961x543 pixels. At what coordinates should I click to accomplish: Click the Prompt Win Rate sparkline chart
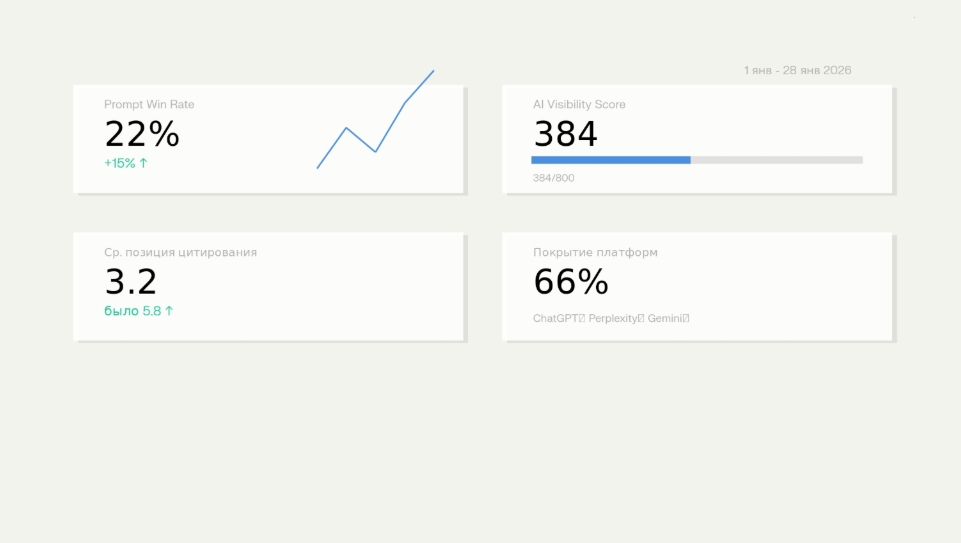pyautogui.click(x=375, y=120)
